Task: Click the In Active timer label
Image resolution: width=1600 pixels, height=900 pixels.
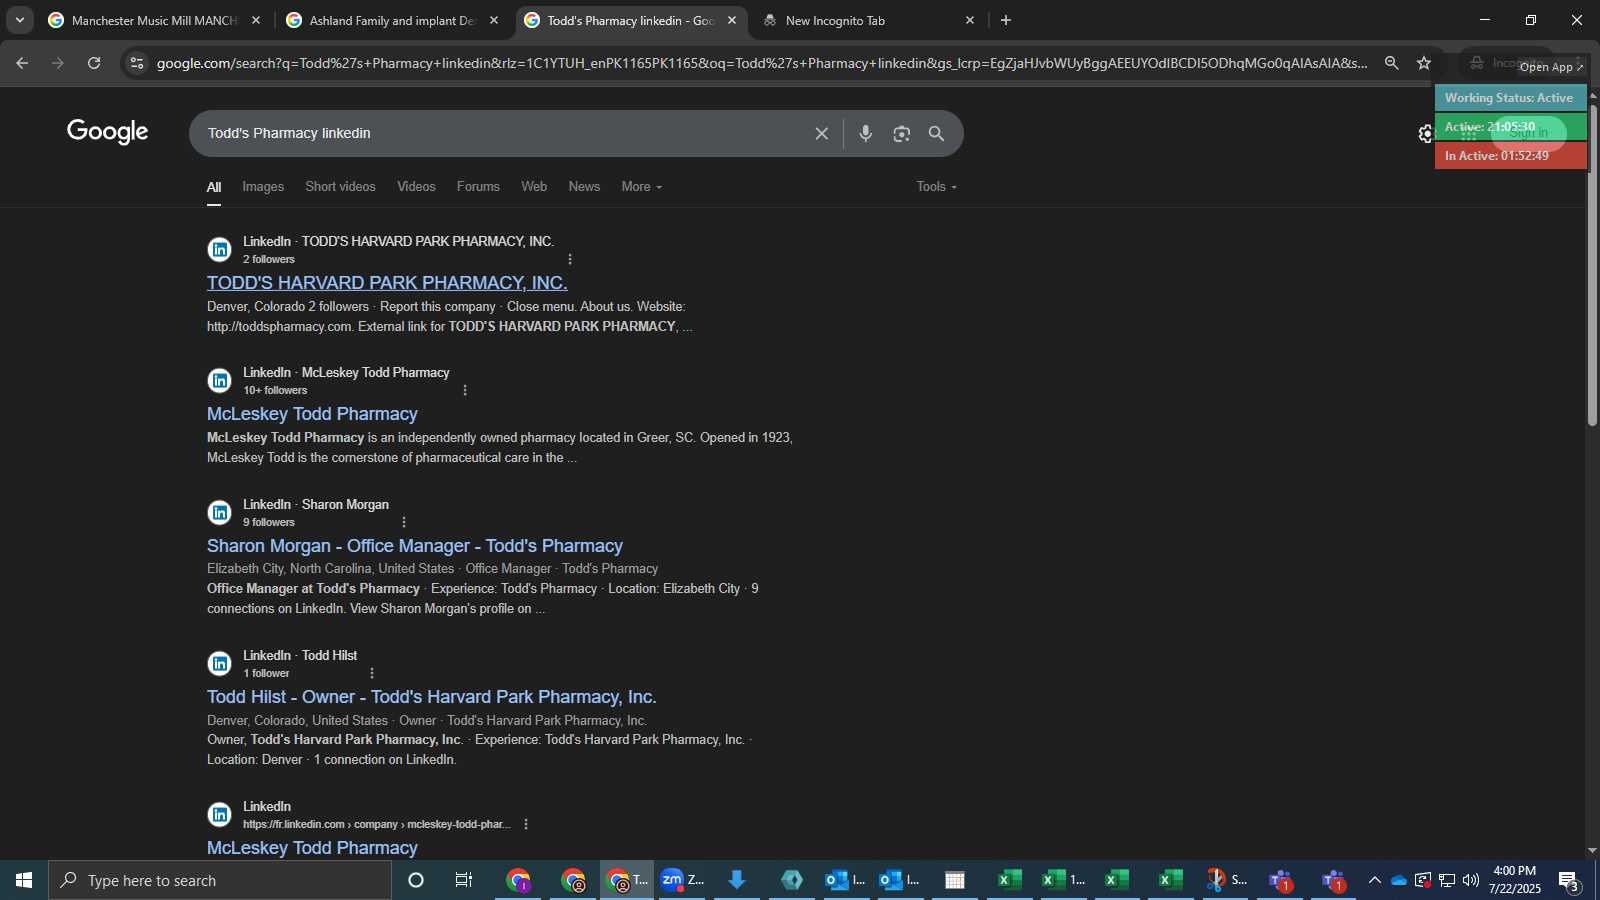Action: 1510,156
